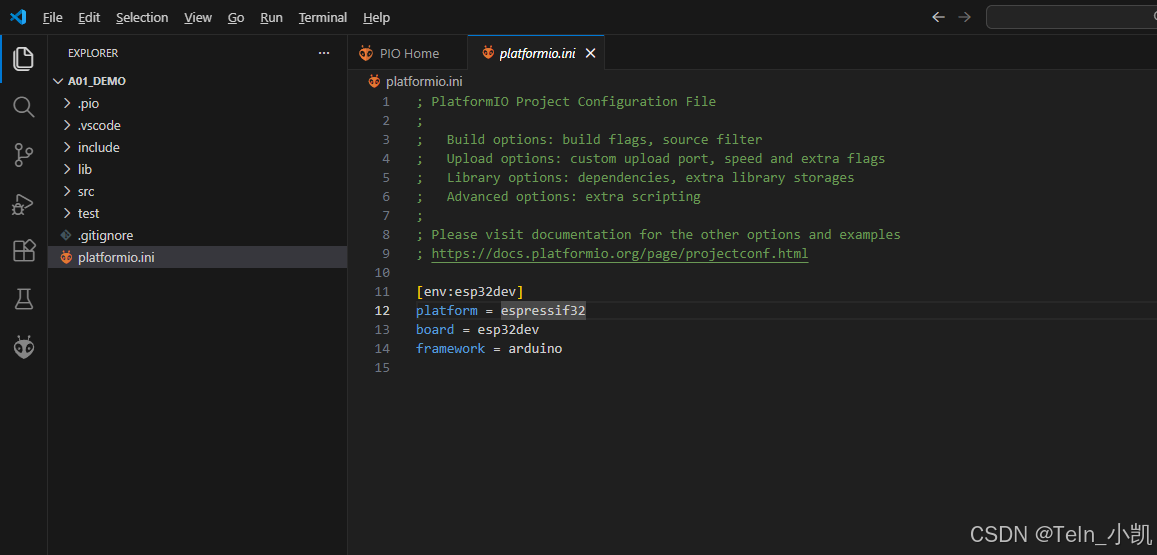Go forward with the right arrow
Screen dimensions: 1157x555
point(964,17)
